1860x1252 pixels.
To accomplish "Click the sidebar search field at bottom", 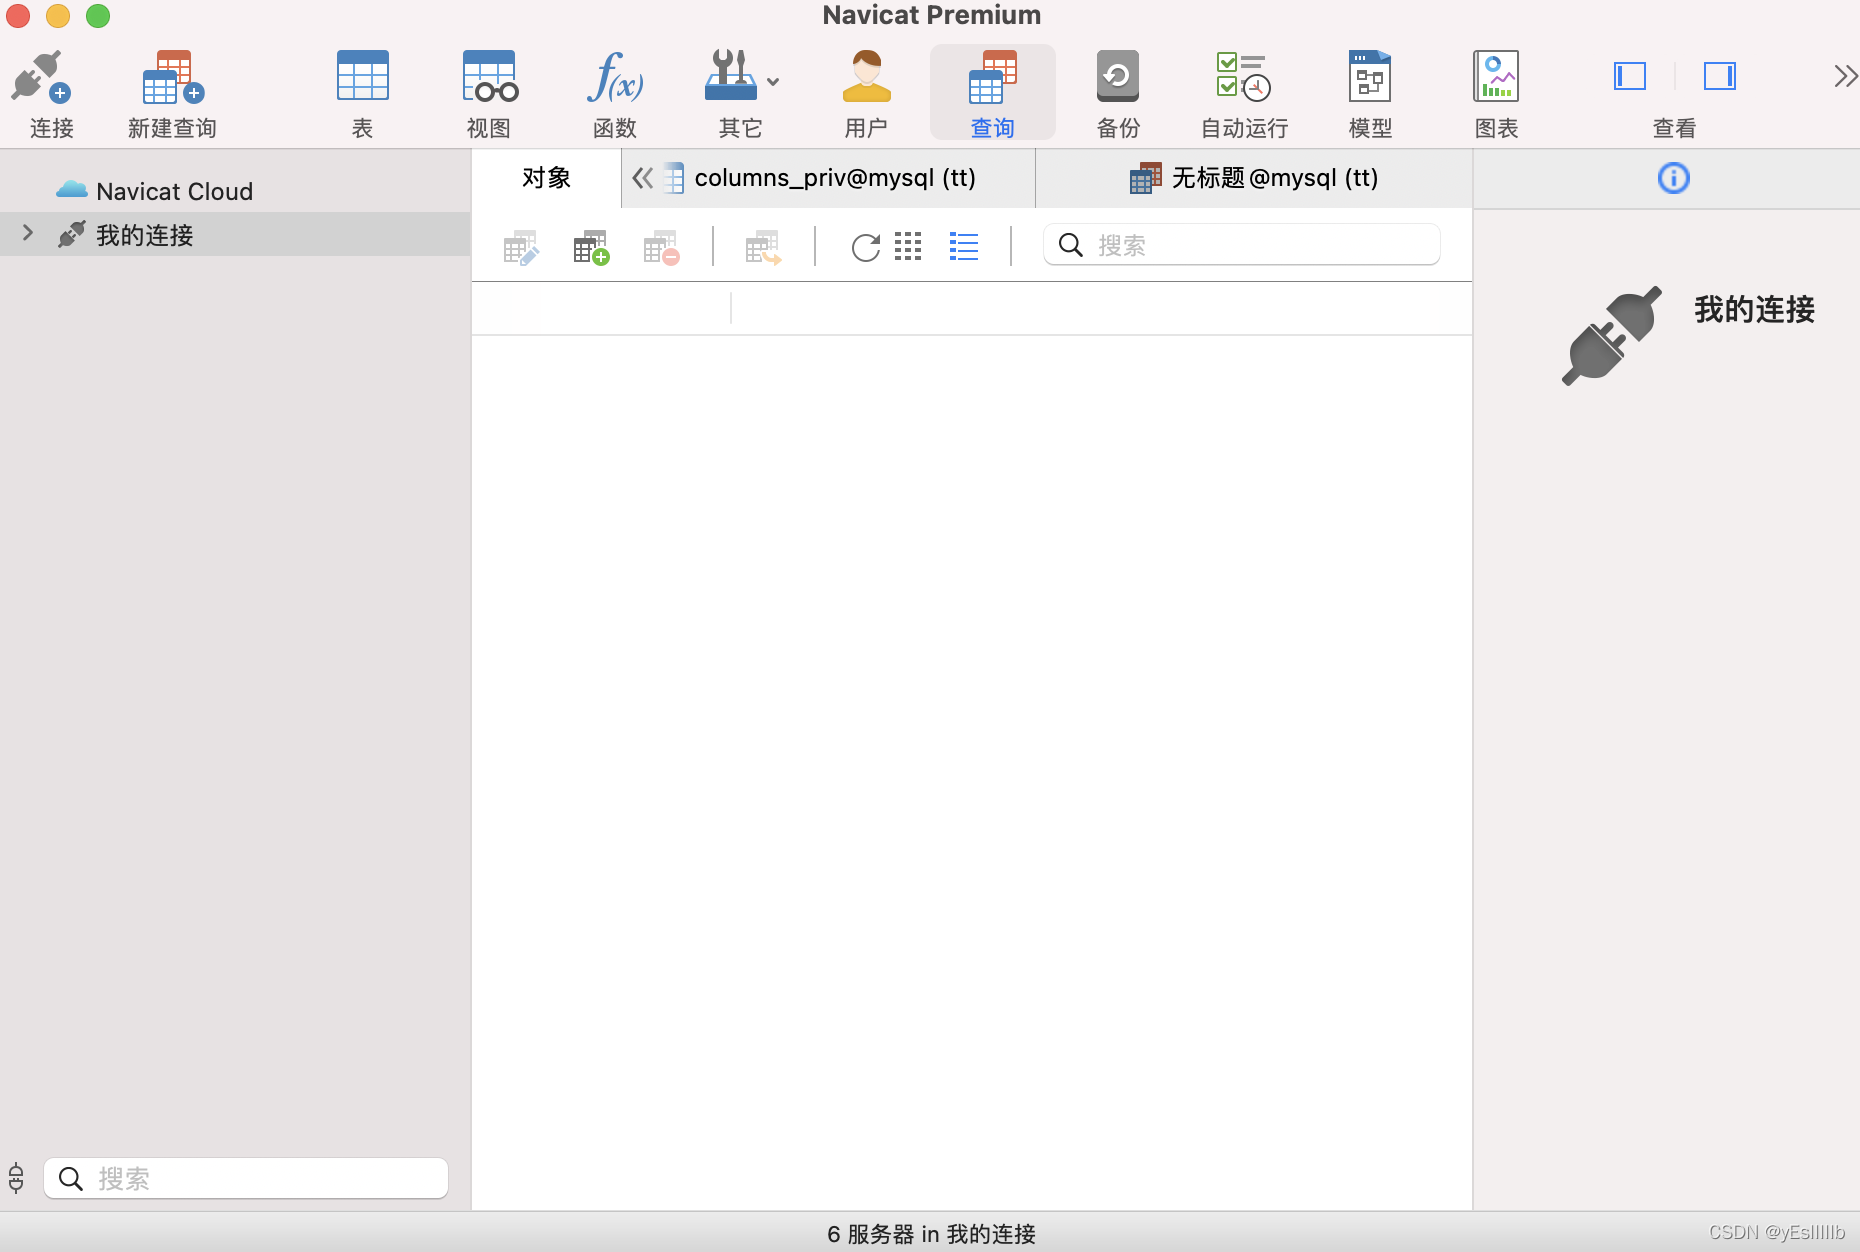I will tap(246, 1178).
